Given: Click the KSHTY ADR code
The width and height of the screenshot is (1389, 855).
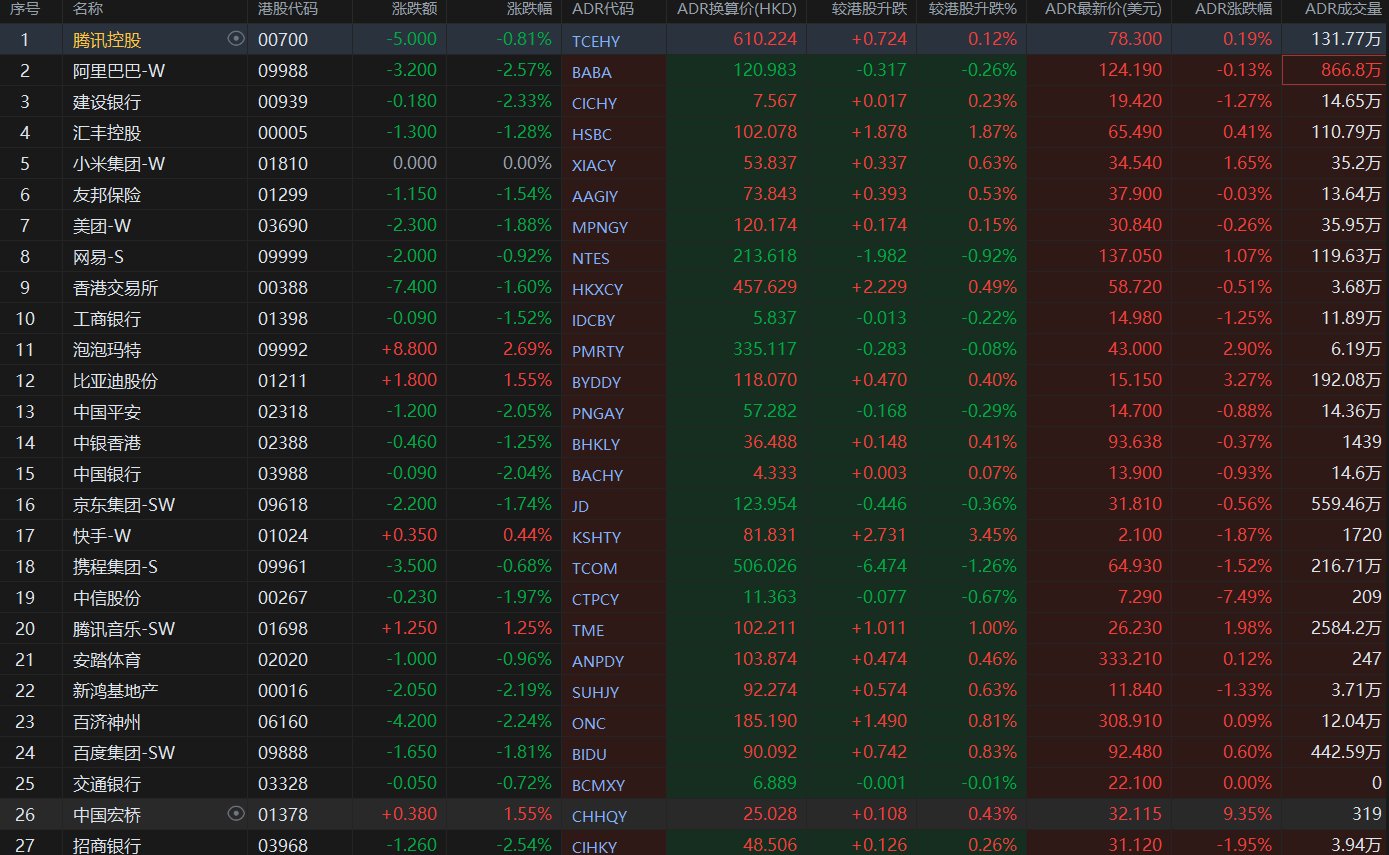Looking at the screenshot, I should (596, 537).
